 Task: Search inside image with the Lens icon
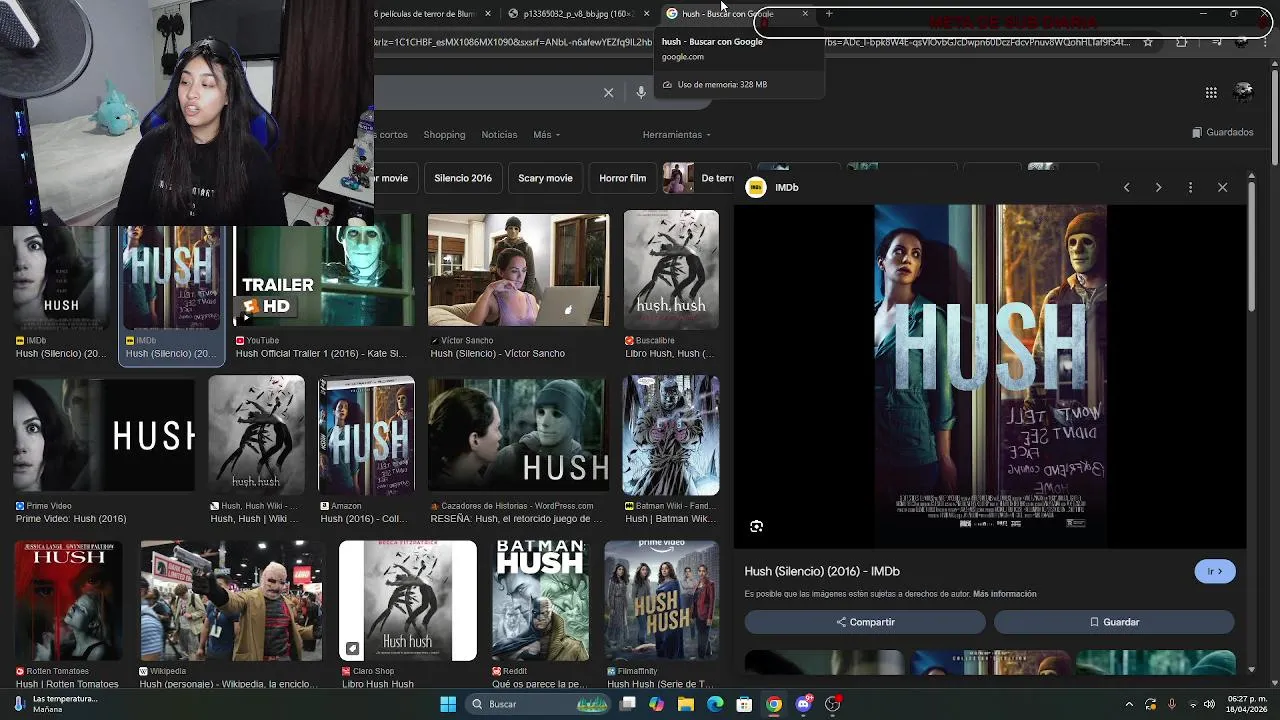point(757,526)
